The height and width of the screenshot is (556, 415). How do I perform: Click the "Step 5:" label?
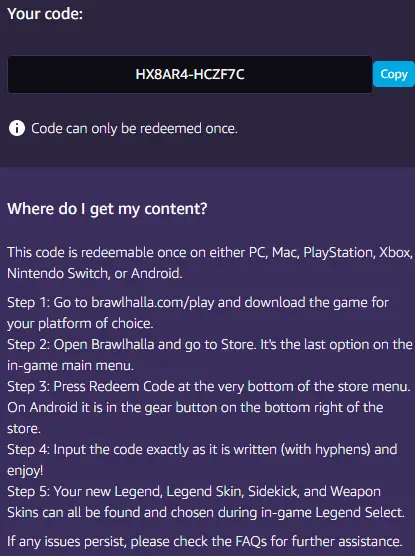(28, 491)
